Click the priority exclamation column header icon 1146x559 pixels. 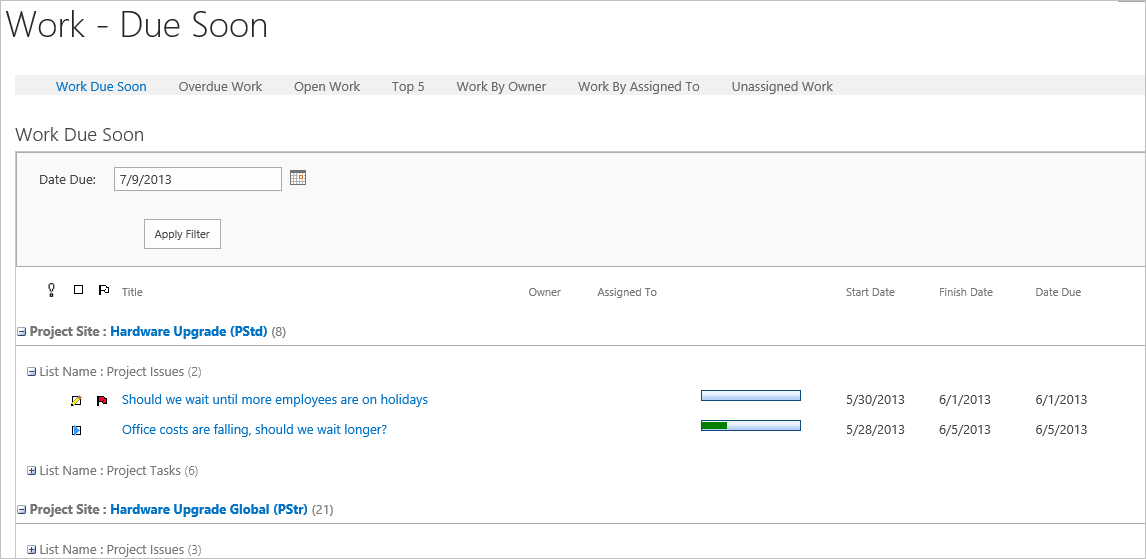click(52, 291)
